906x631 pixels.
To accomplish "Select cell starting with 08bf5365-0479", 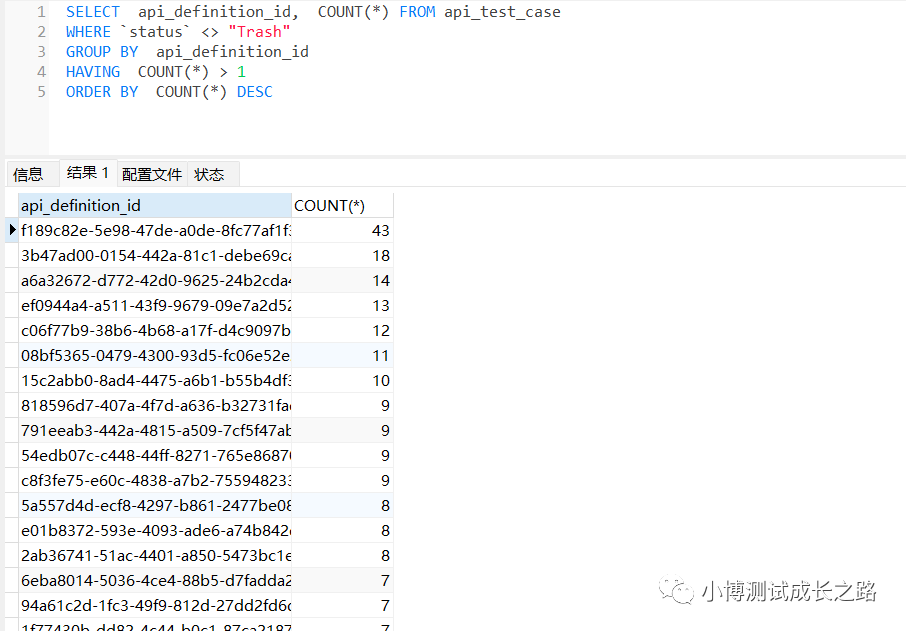I will [x=155, y=355].
